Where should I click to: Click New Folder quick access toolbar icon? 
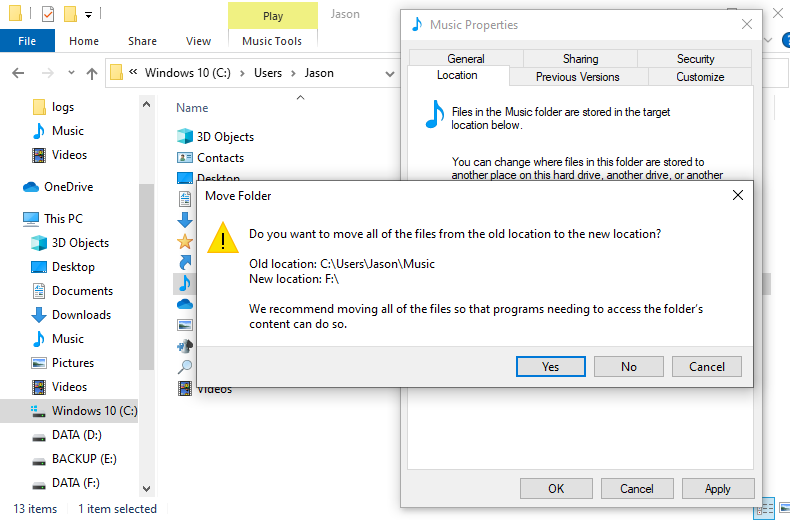[x=70, y=14]
